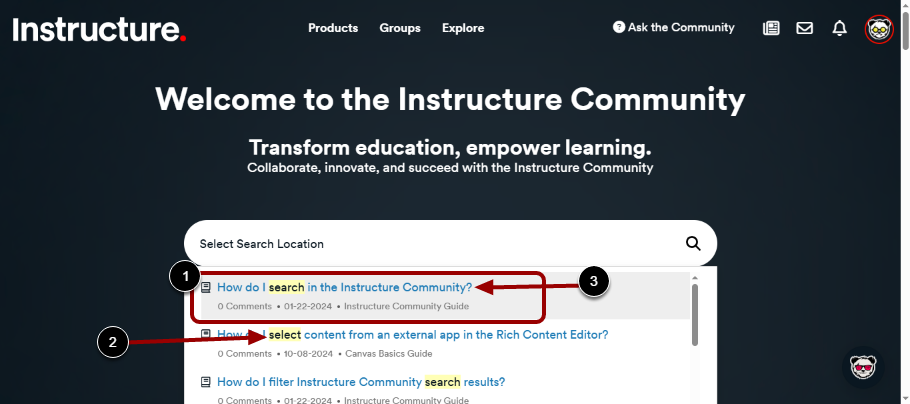Open the Explore menu

pyautogui.click(x=463, y=28)
